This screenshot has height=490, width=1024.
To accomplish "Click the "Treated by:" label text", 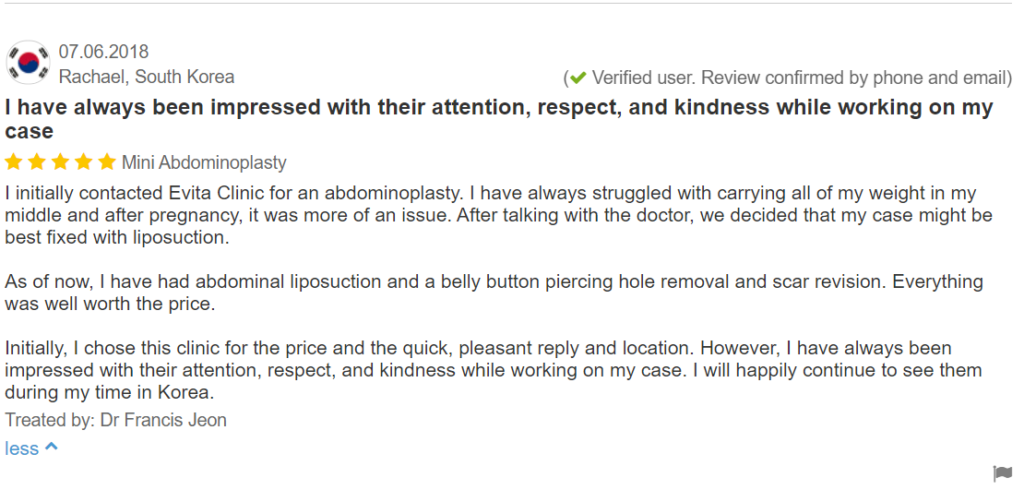I will [x=50, y=419].
